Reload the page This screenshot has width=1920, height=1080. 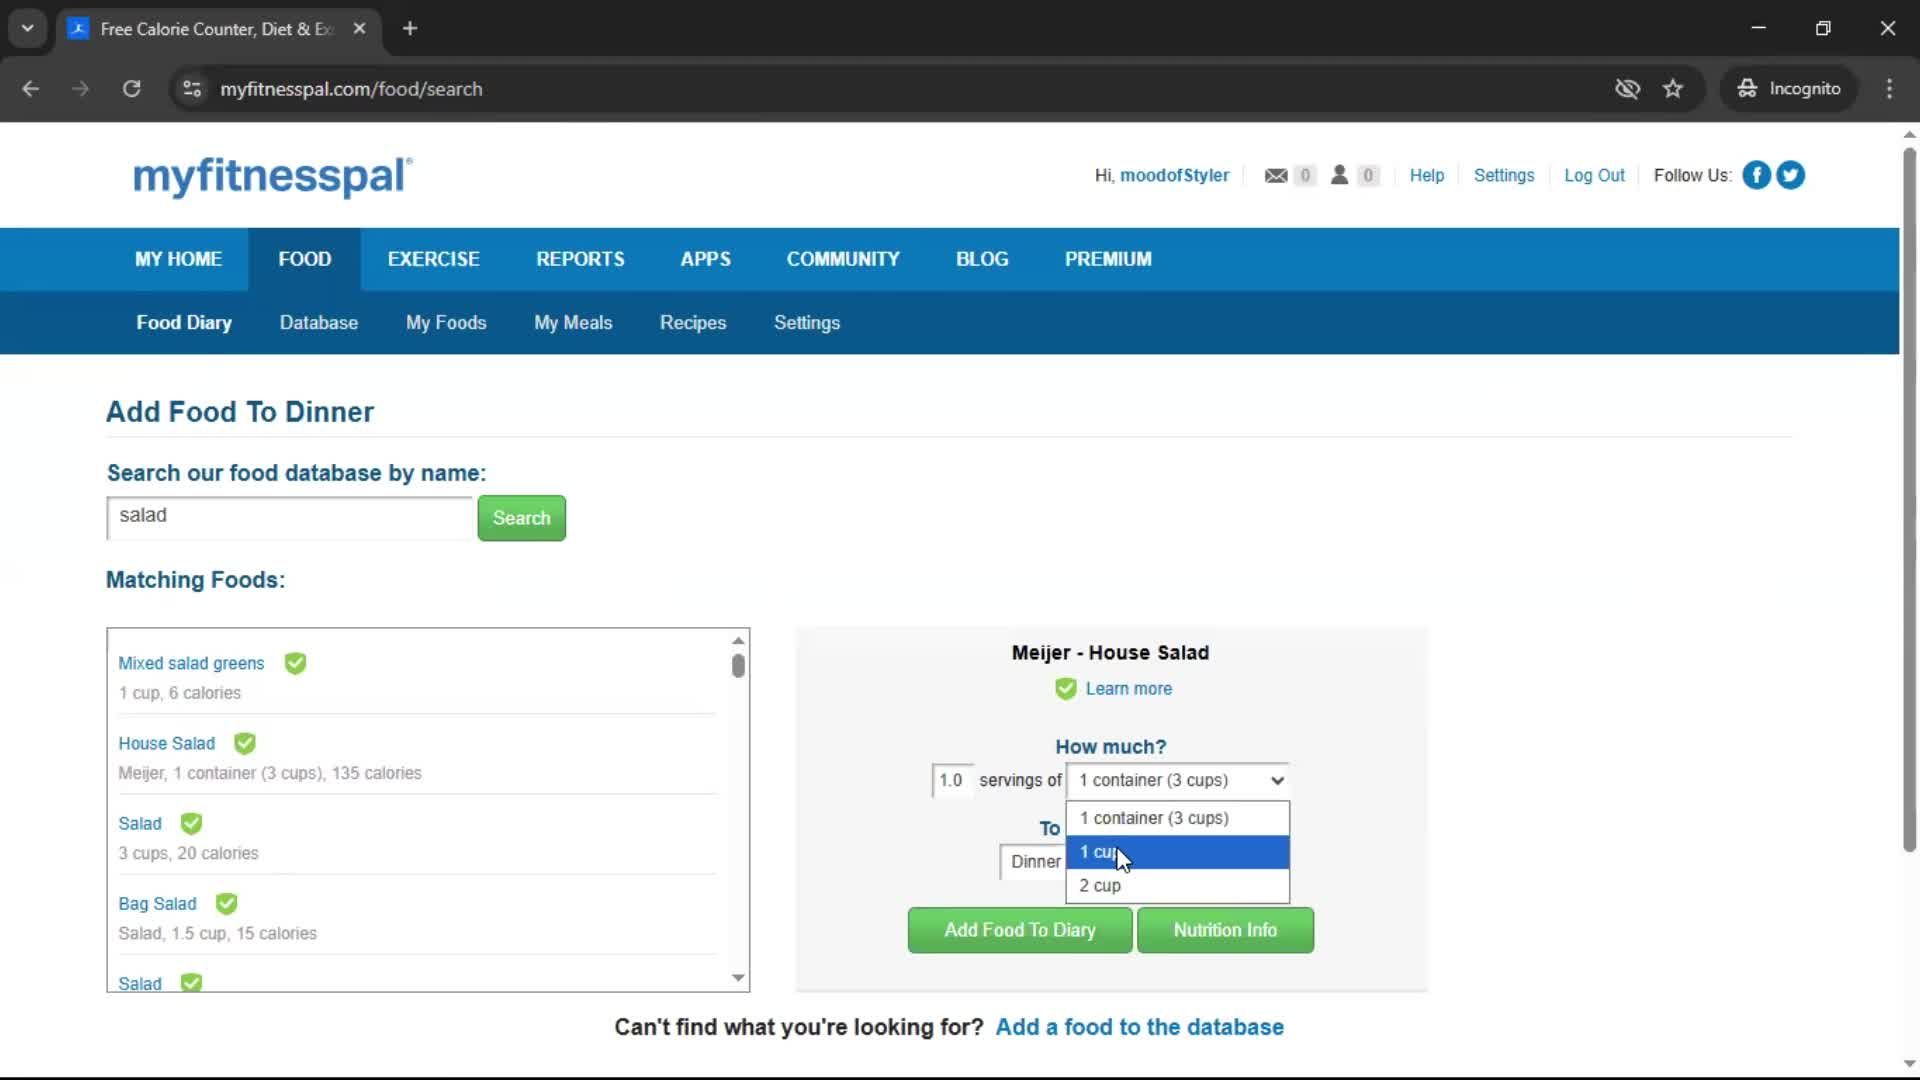tap(131, 89)
